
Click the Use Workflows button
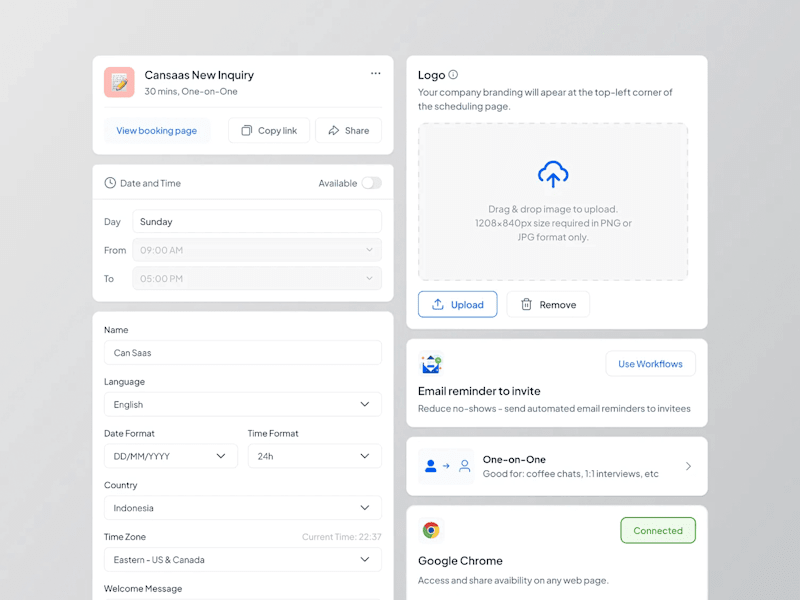(650, 364)
